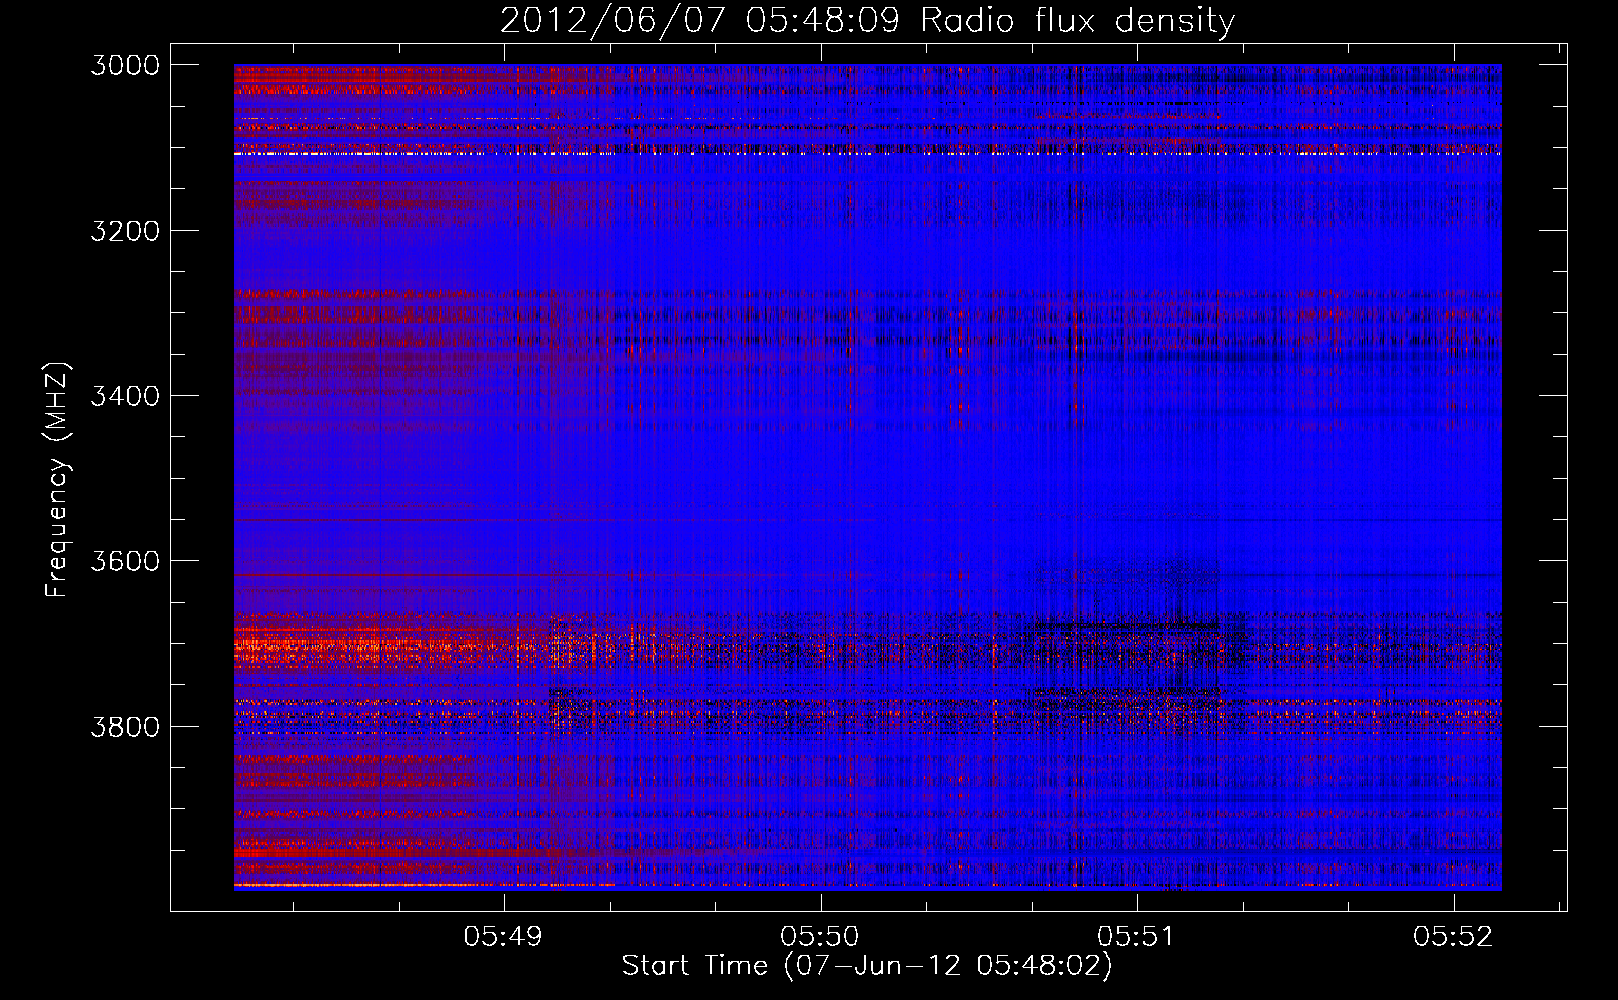This screenshot has height=1000, width=1618.
Task: Select the 3800 frequency tick label
Action: pyautogui.click(x=125, y=726)
